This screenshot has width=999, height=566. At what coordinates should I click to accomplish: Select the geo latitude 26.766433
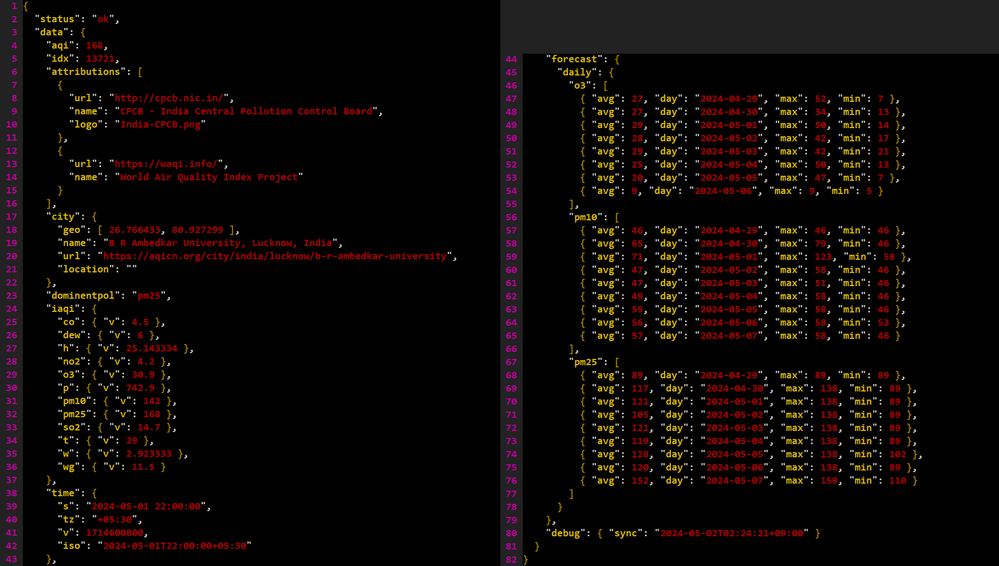click(x=135, y=230)
